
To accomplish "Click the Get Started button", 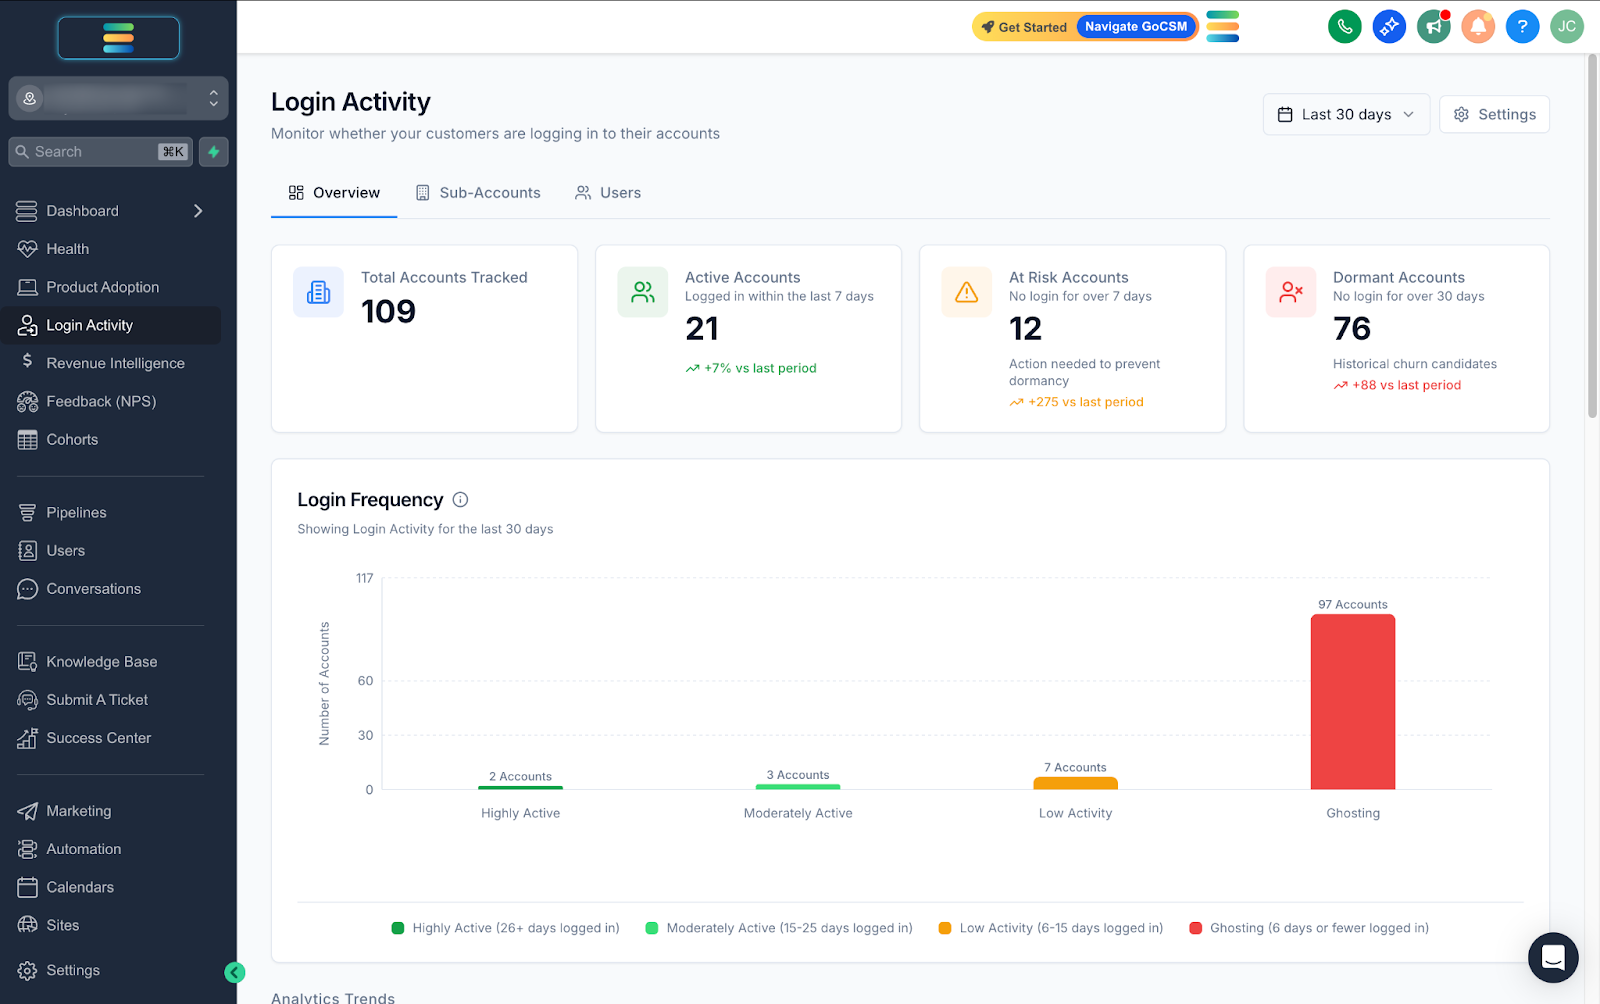I will (1023, 27).
